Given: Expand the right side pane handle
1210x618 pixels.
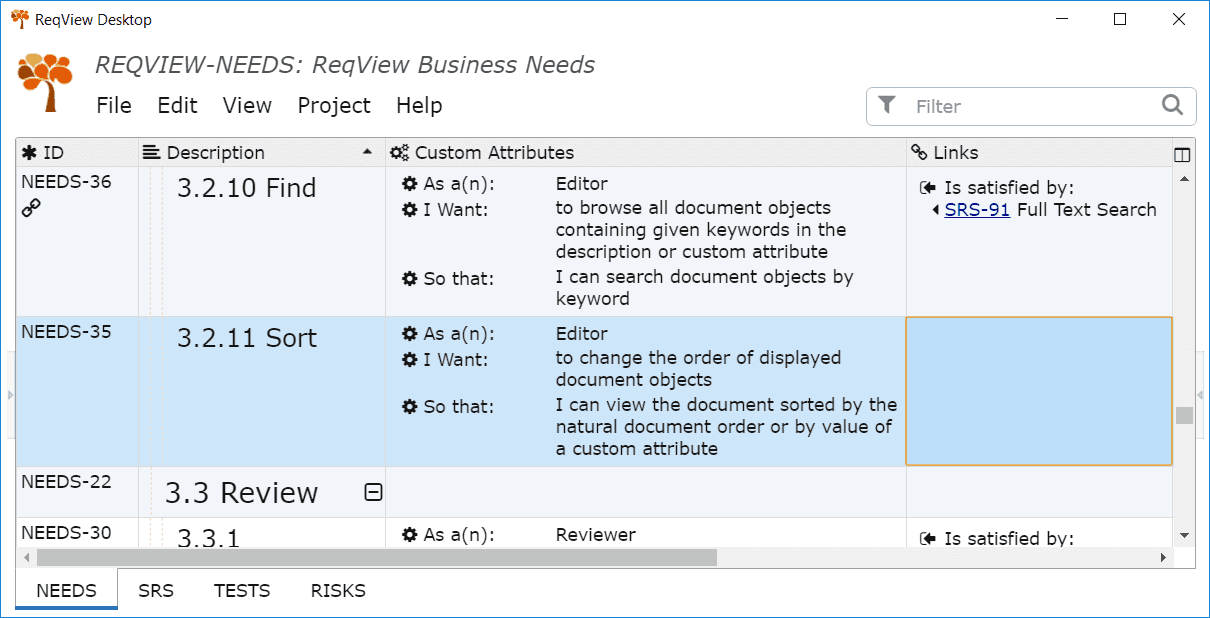Looking at the screenshot, I should click(x=1200, y=395).
